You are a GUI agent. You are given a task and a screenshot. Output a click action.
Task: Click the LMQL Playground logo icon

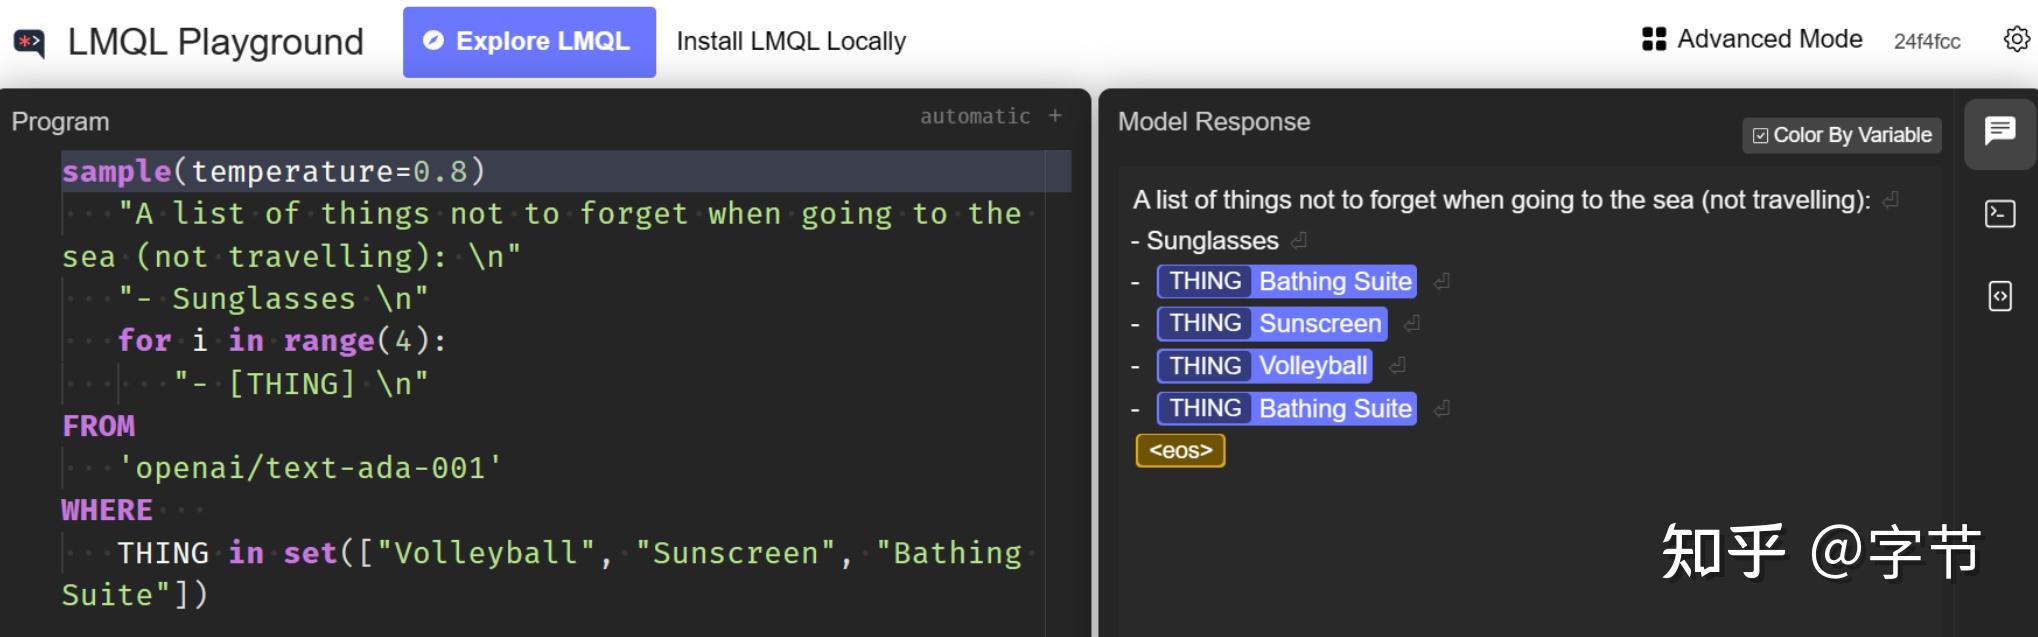point(30,43)
